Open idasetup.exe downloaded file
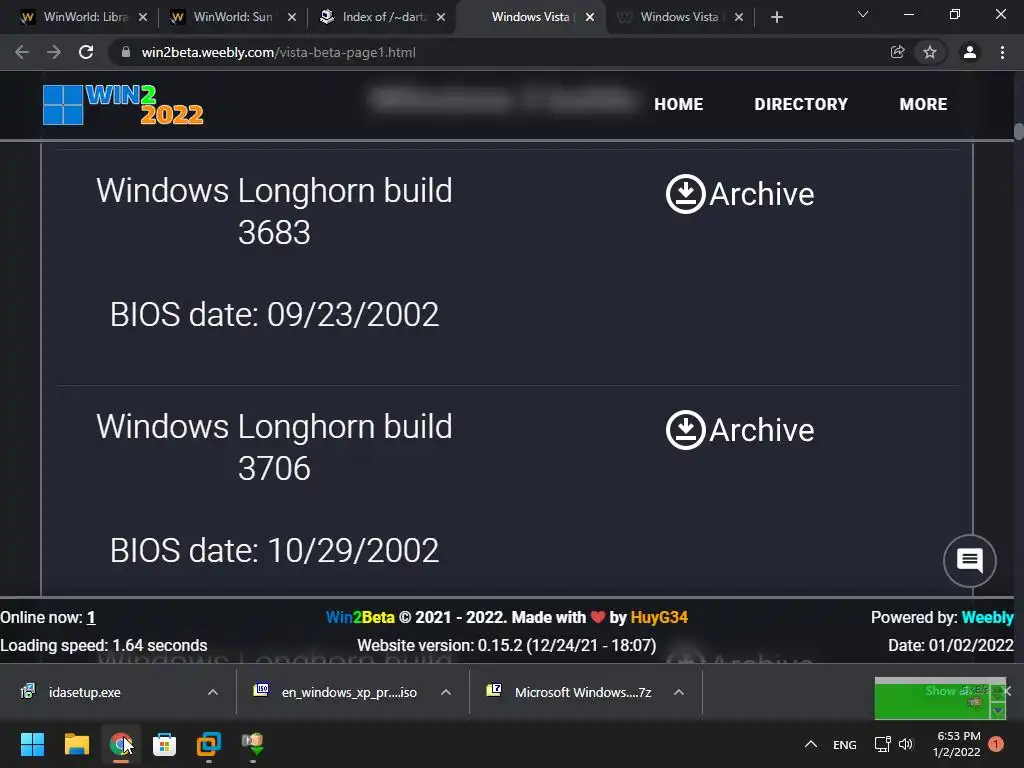Image resolution: width=1024 pixels, height=768 pixels. (84, 692)
